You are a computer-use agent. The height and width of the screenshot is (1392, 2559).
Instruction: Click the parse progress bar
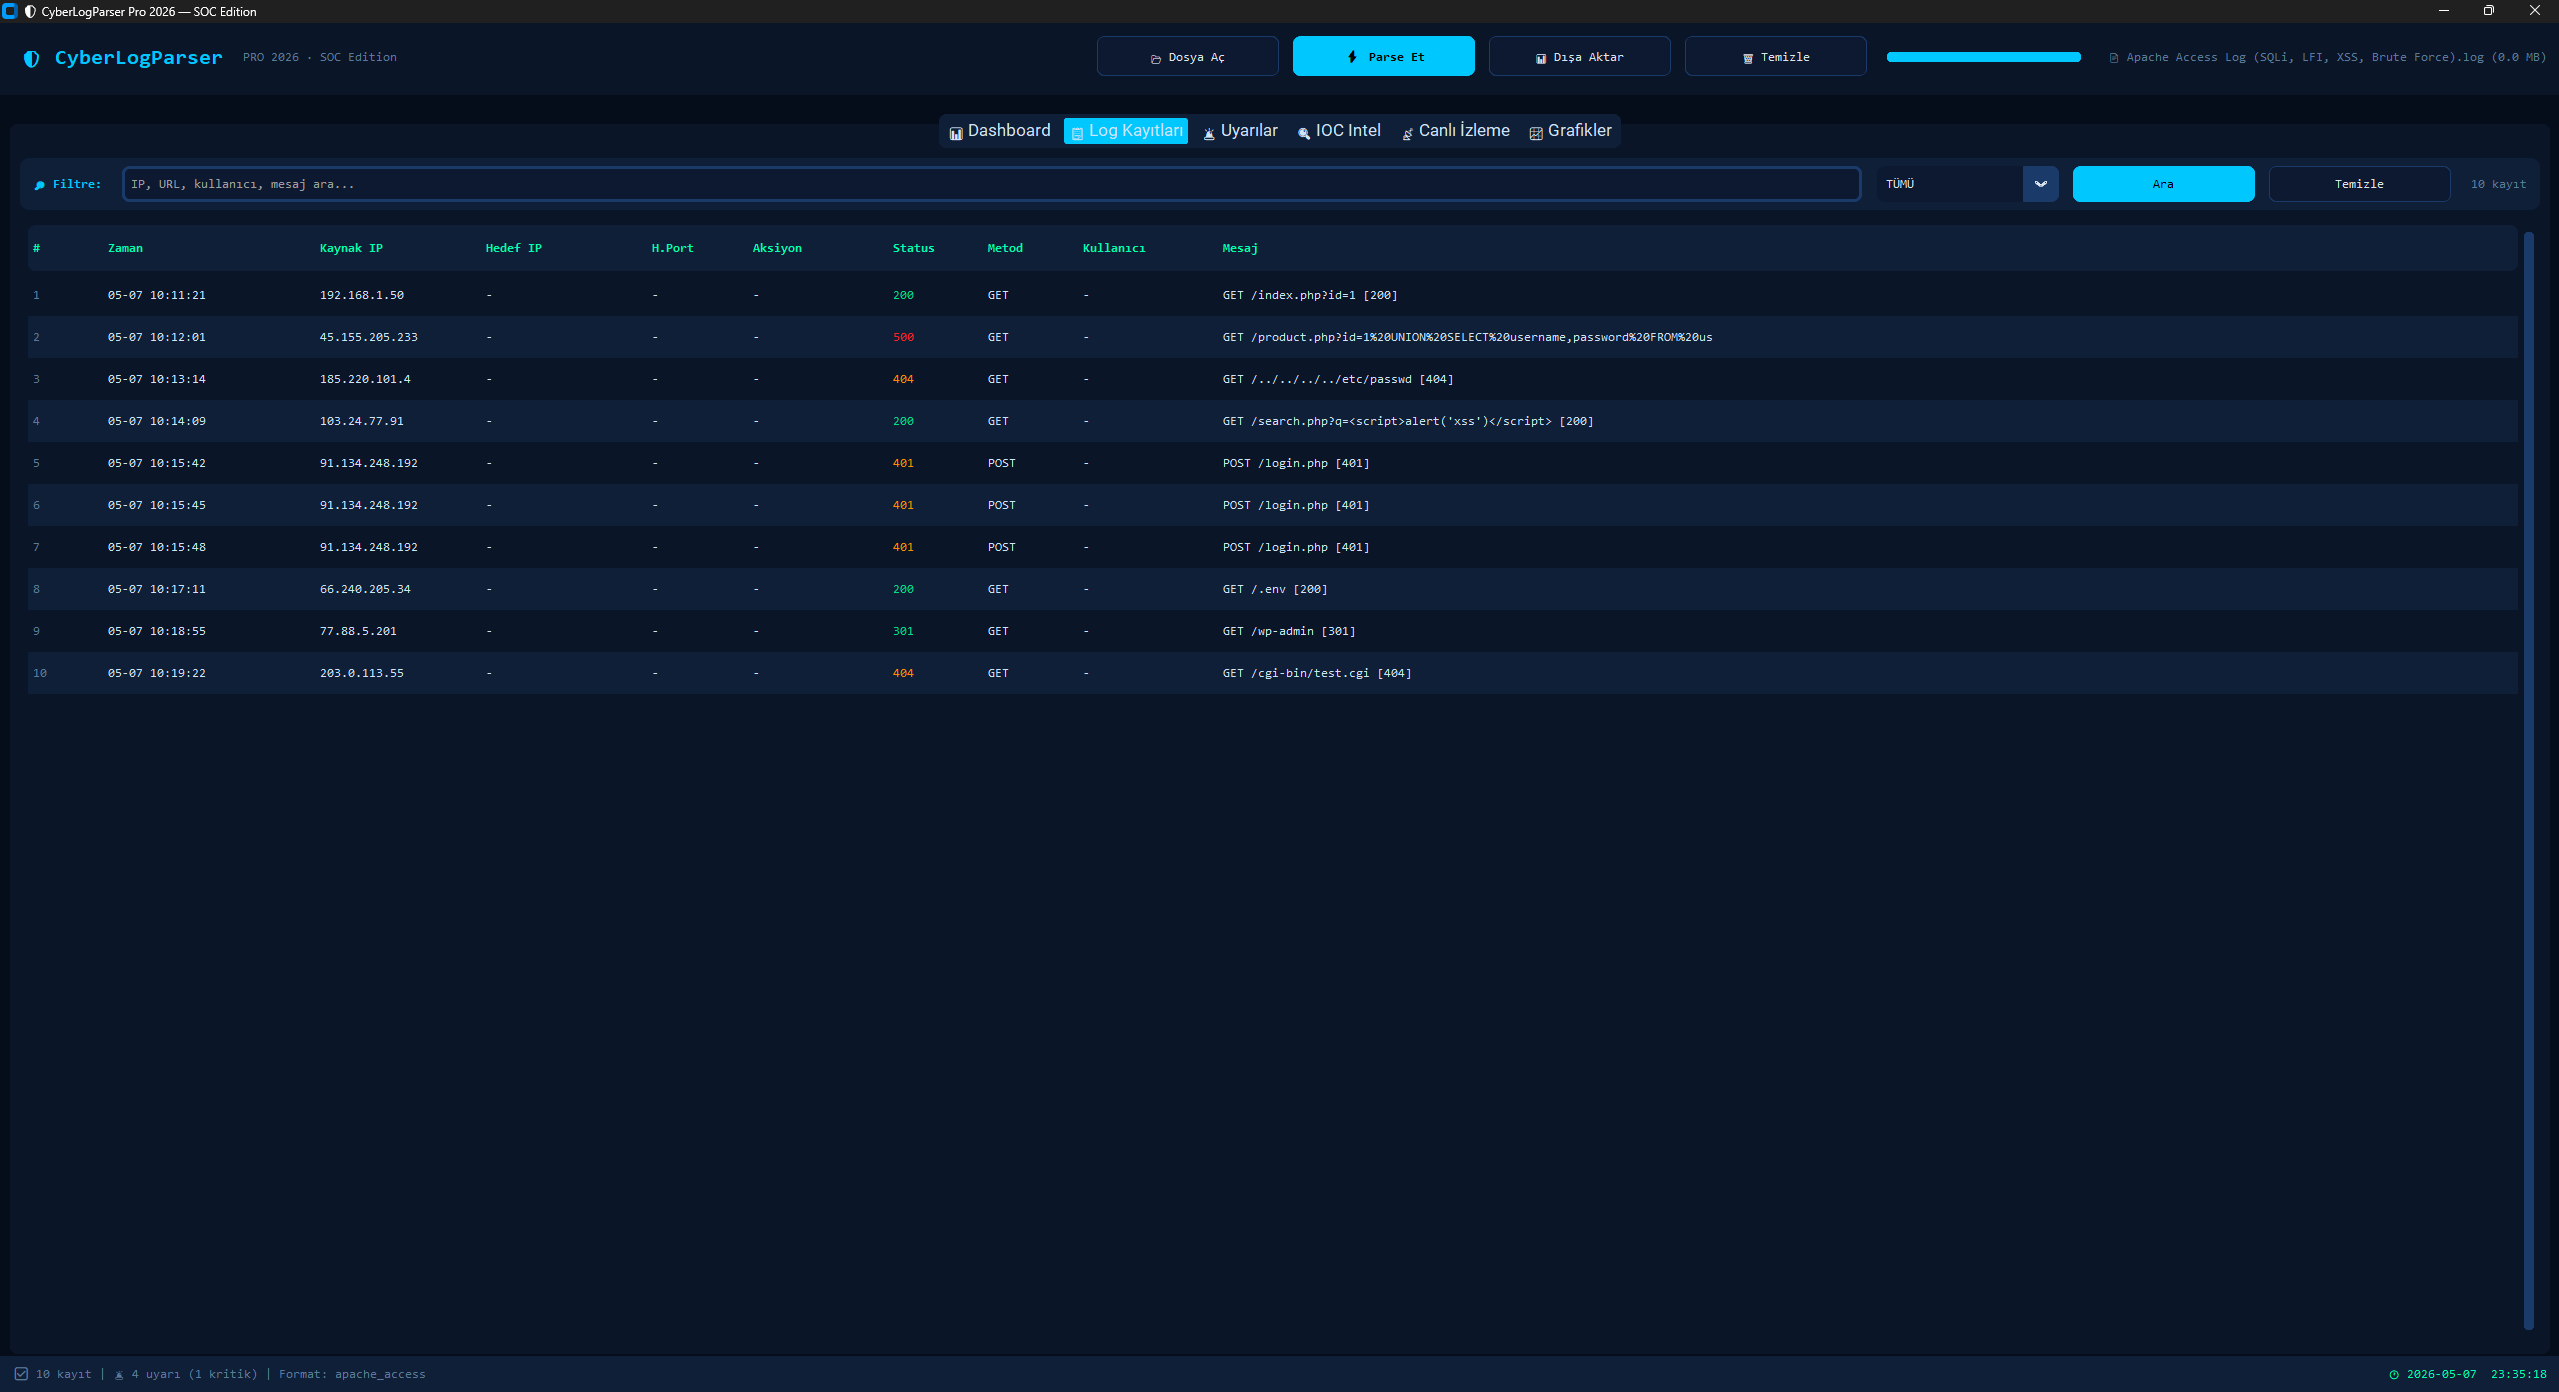pos(1983,57)
